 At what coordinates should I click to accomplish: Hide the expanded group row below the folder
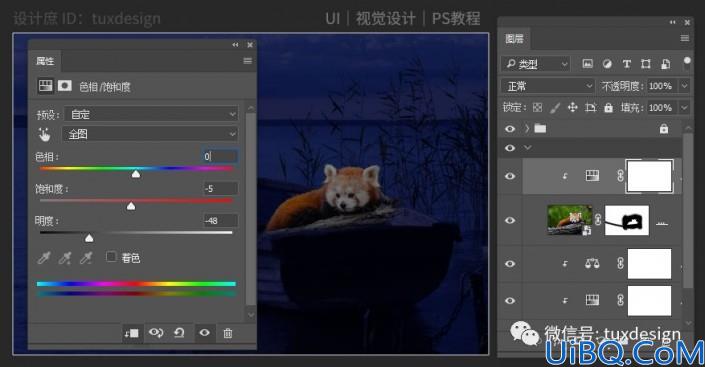(x=510, y=148)
